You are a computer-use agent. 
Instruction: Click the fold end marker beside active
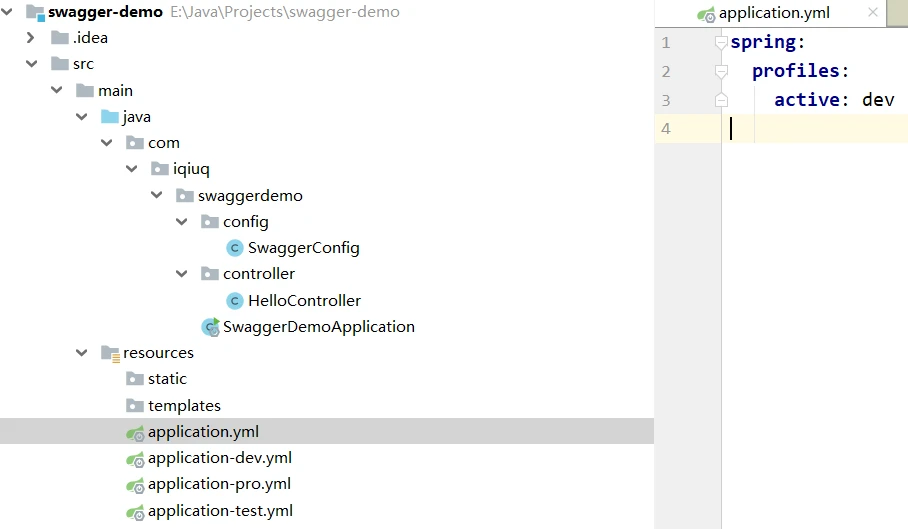[721, 100]
